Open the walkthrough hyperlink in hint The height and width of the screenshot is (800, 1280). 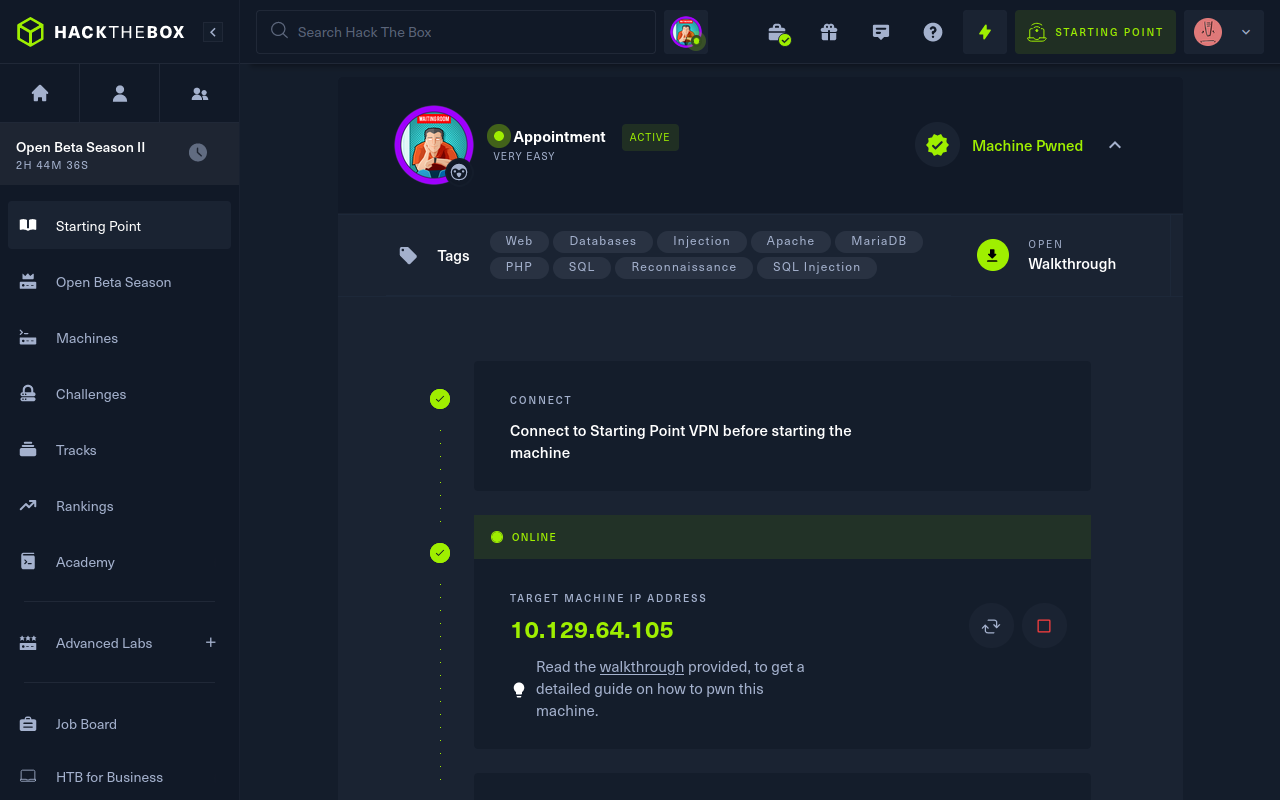pyautogui.click(x=642, y=667)
